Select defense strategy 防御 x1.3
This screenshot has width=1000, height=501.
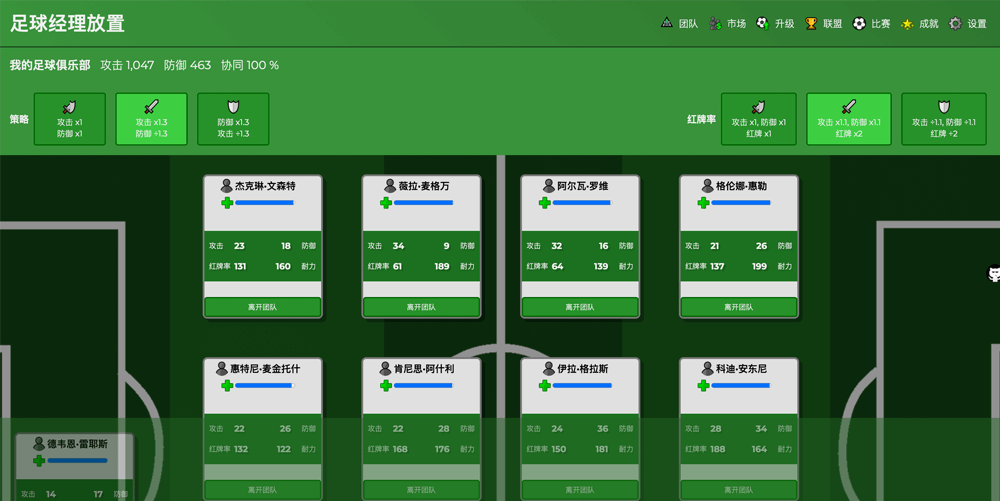[x=233, y=119]
